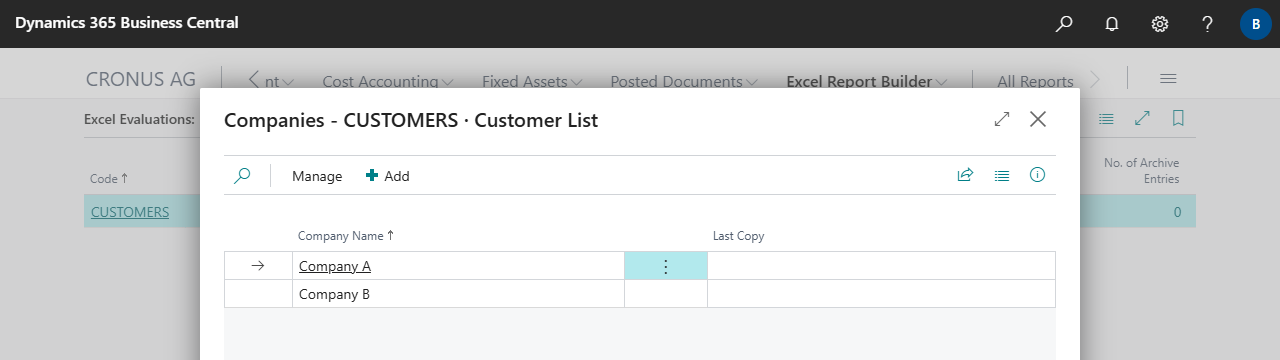The width and height of the screenshot is (1280, 360).
Task: Open notifications bell
Action: 1112,24
